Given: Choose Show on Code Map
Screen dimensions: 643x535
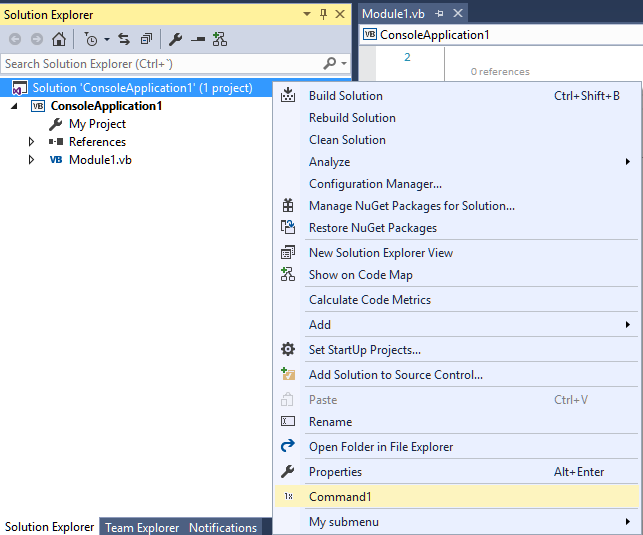Looking at the screenshot, I should (x=456, y=275).
